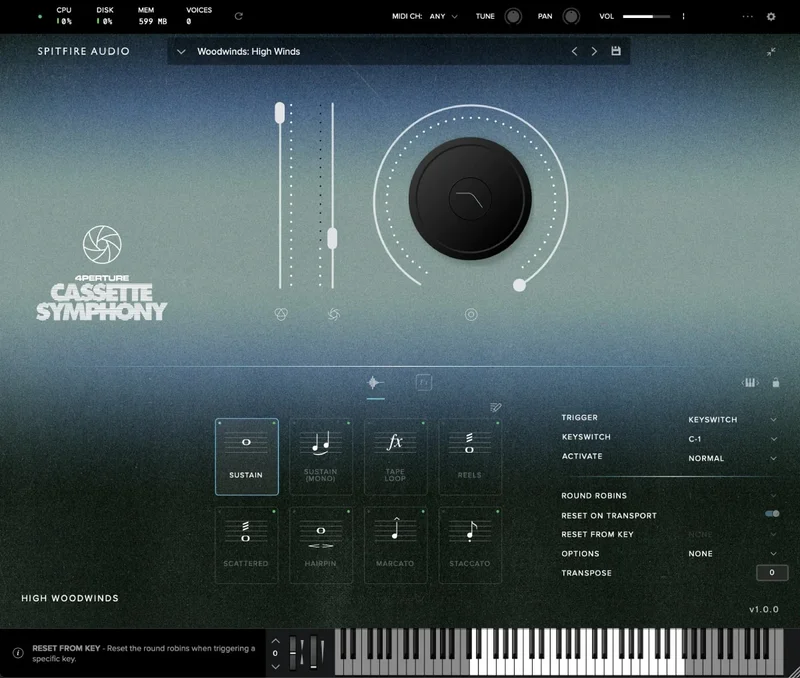The height and width of the screenshot is (678, 800).
Task: Switch to the FX tab
Action: [x=423, y=383]
